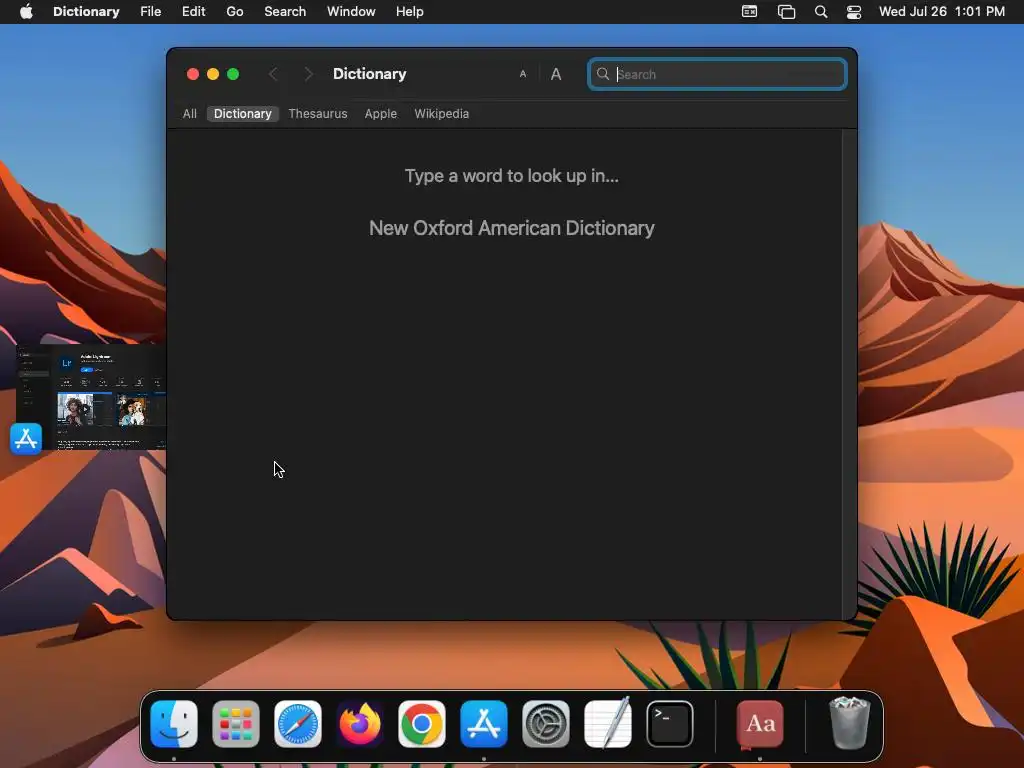
Task: Click 'Type a word to look up in...' text
Action: (x=511, y=176)
